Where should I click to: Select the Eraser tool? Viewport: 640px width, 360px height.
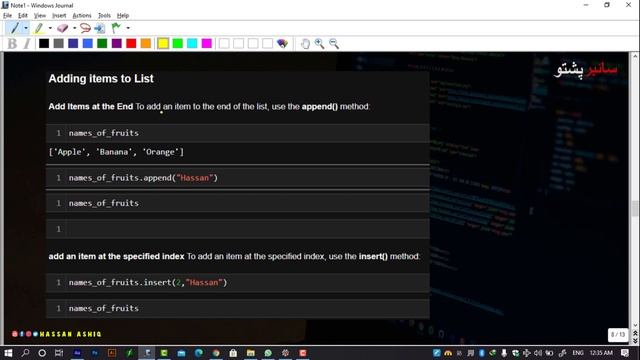62,28
